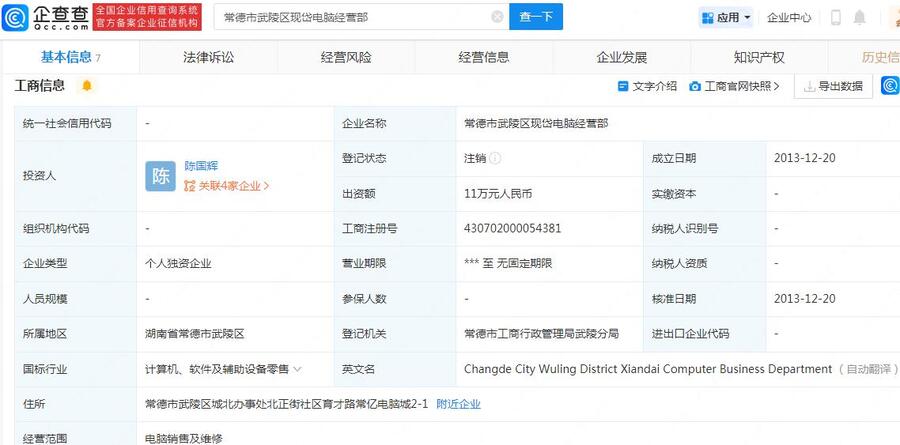Click 附近企业 nearby companies link
This screenshot has height=445, width=900.
(x=458, y=404)
